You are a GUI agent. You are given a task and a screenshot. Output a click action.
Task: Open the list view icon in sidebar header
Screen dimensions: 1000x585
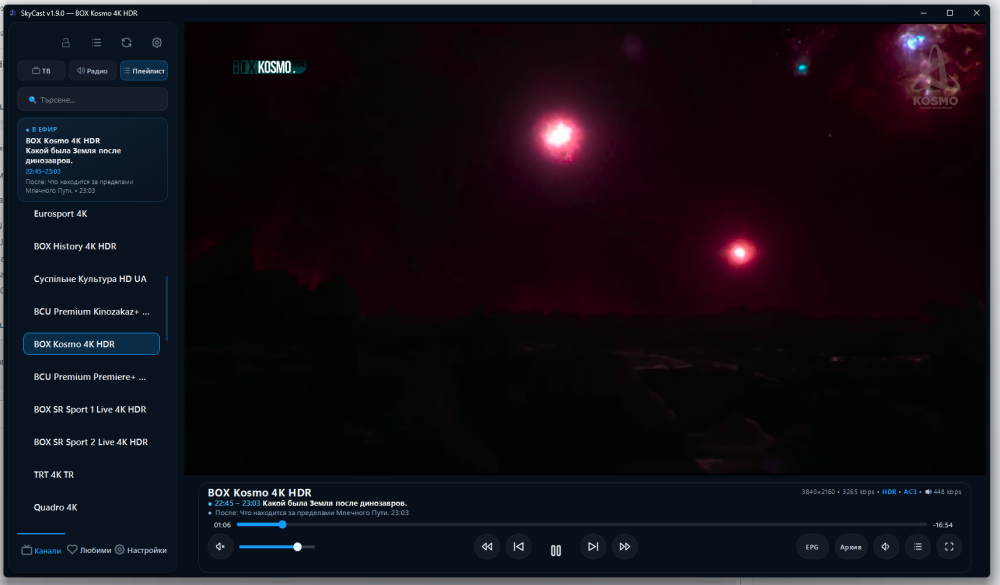(x=96, y=43)
